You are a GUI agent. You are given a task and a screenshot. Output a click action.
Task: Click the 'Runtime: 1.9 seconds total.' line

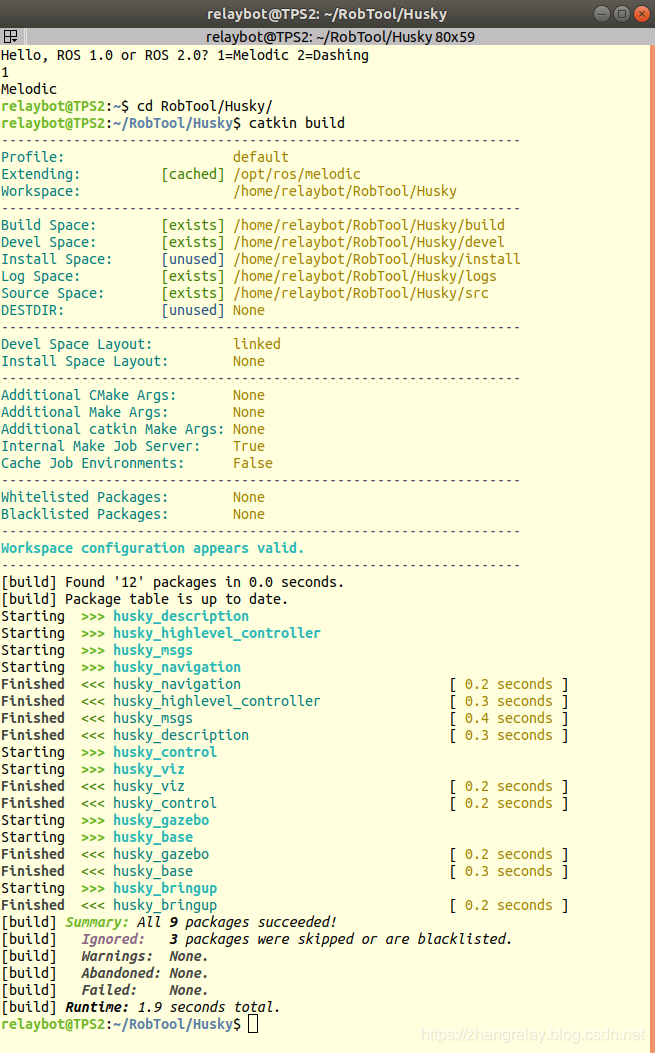pyautogui.click(x=140, y=1007)
